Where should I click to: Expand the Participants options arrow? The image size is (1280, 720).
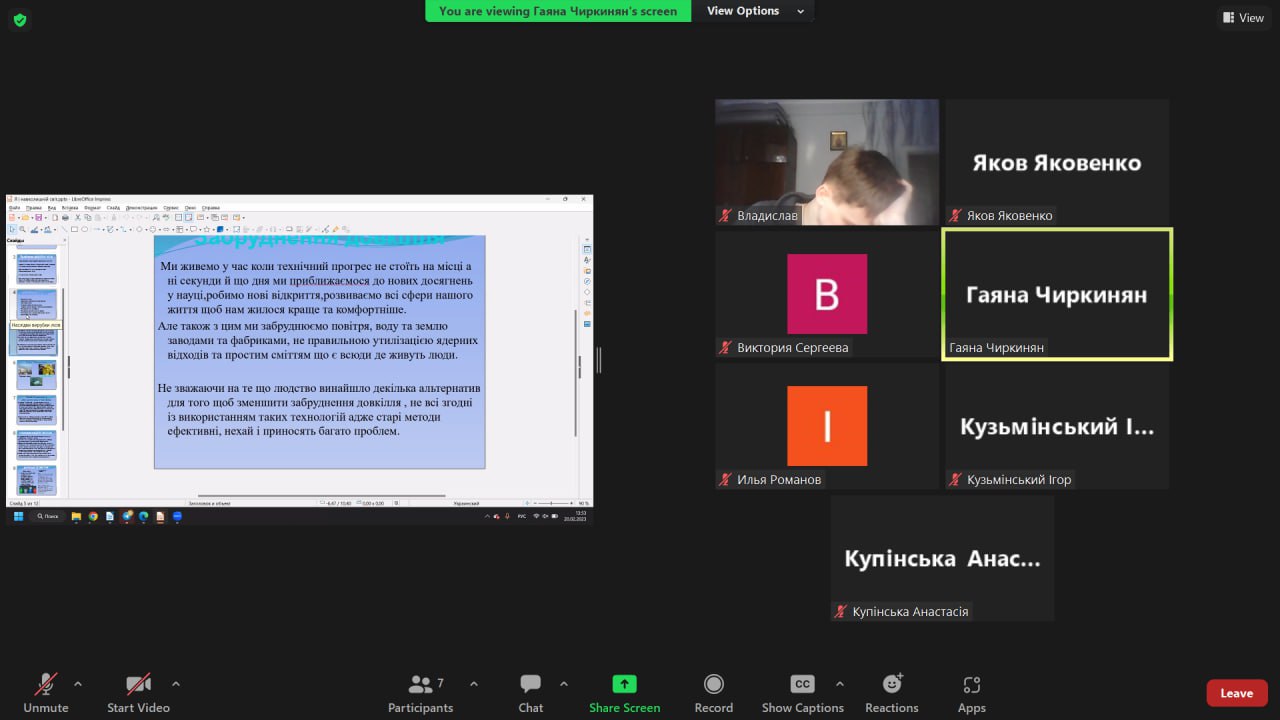(474, 684)
